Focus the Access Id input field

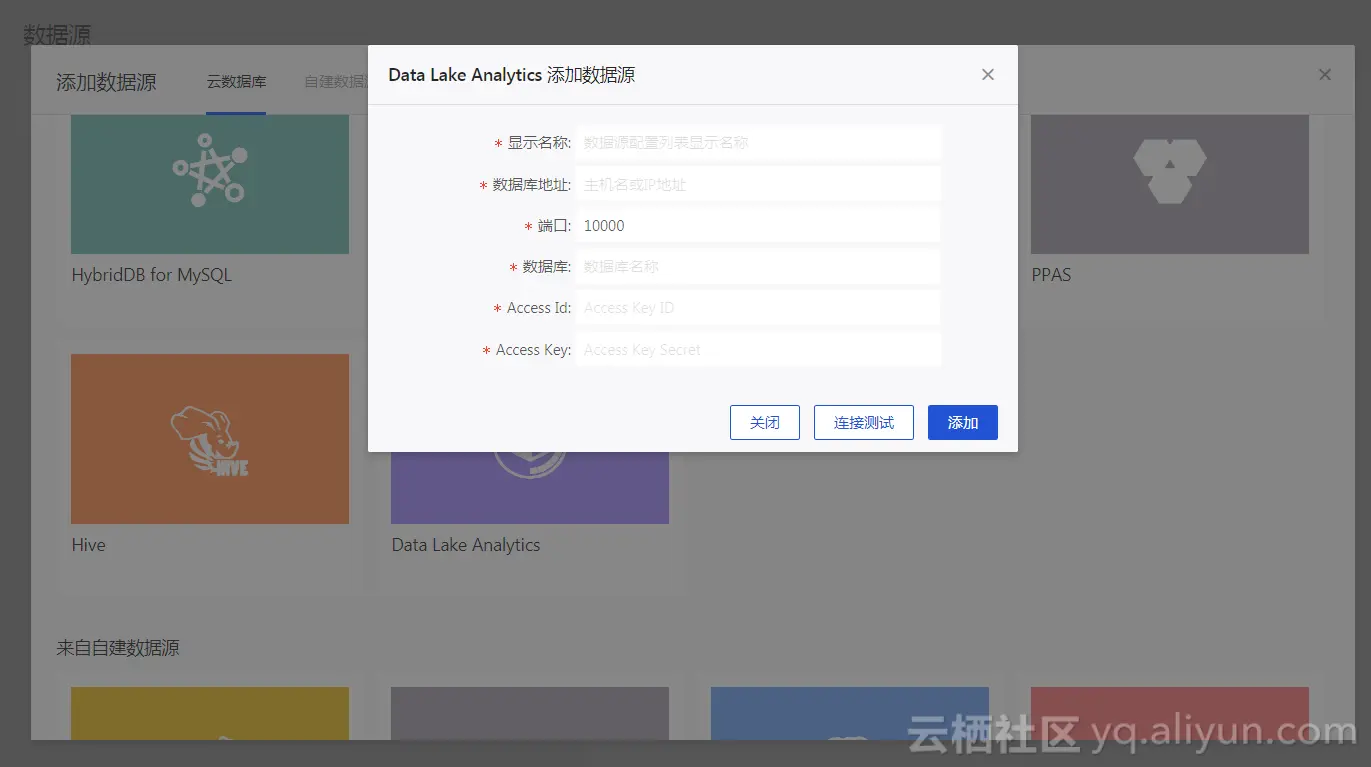click(758, 308)
